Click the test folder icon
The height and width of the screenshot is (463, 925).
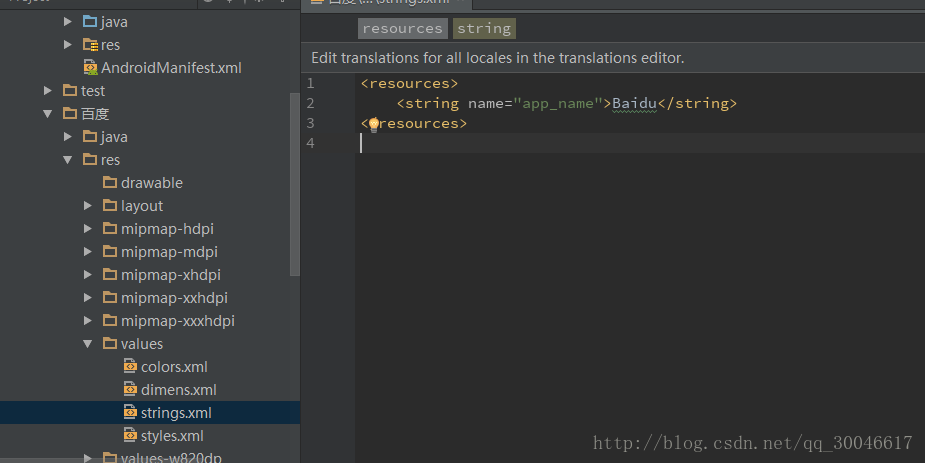coord(70,91)
